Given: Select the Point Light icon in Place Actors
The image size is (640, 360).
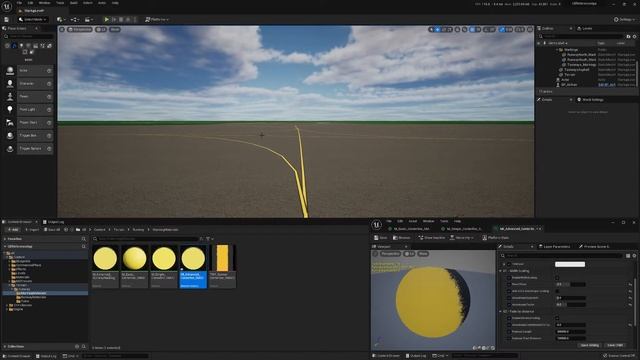Looking at the screenshot, I should click(x=10, y=109).
